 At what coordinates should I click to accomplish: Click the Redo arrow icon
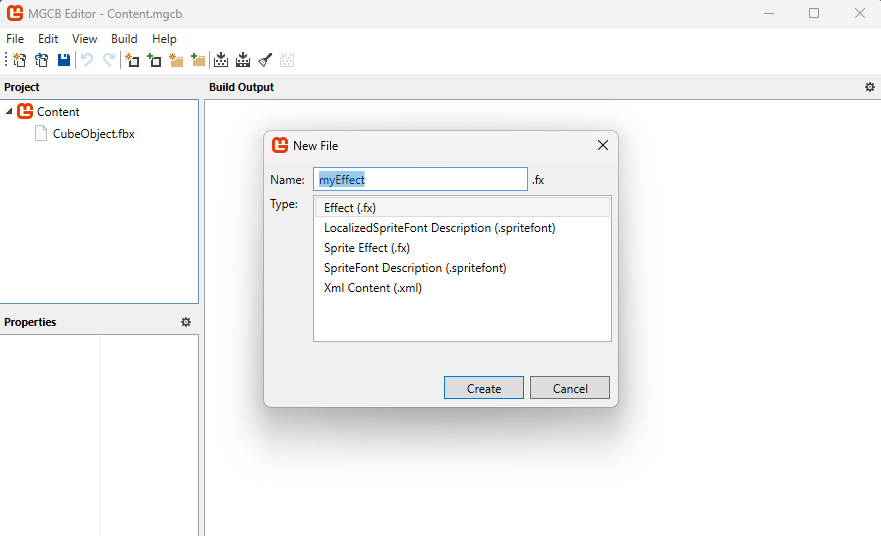pos(109,60)
